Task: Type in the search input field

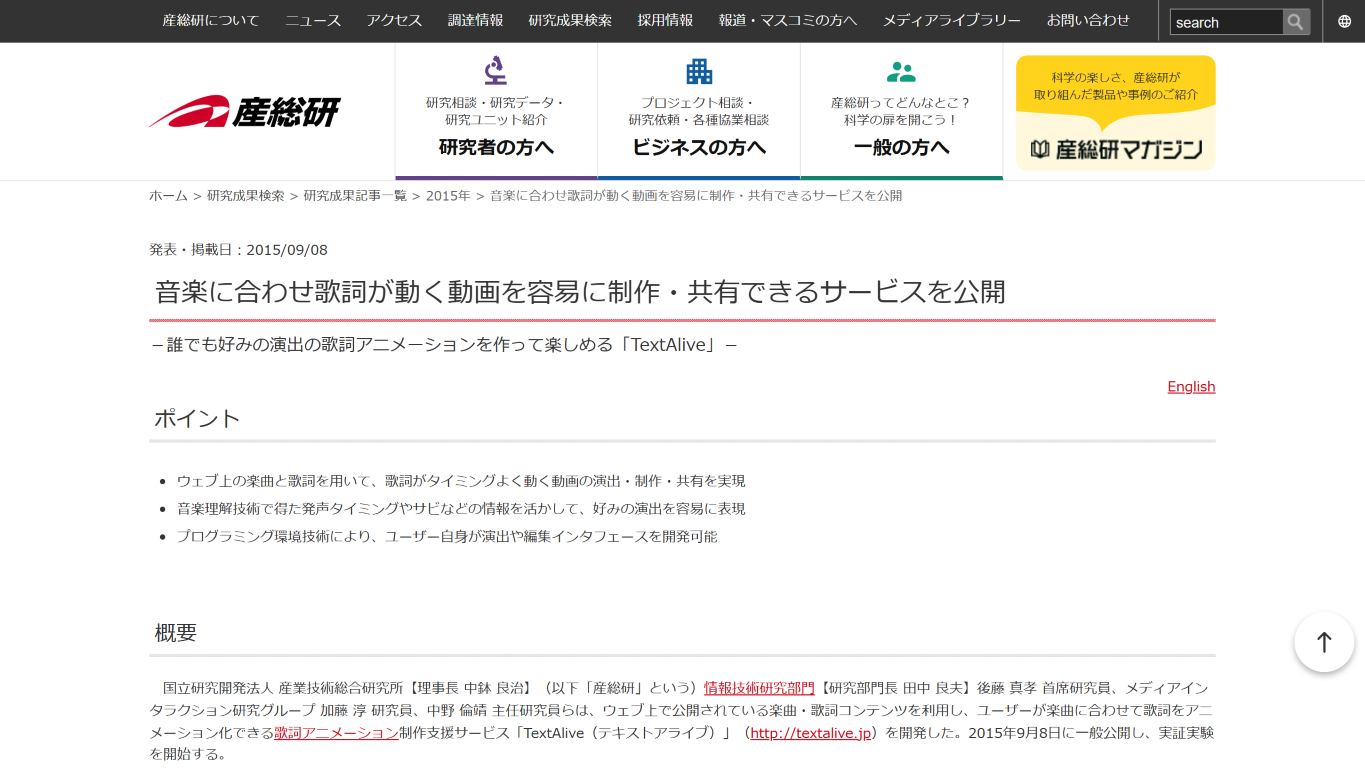Action: coord(1225,22)
